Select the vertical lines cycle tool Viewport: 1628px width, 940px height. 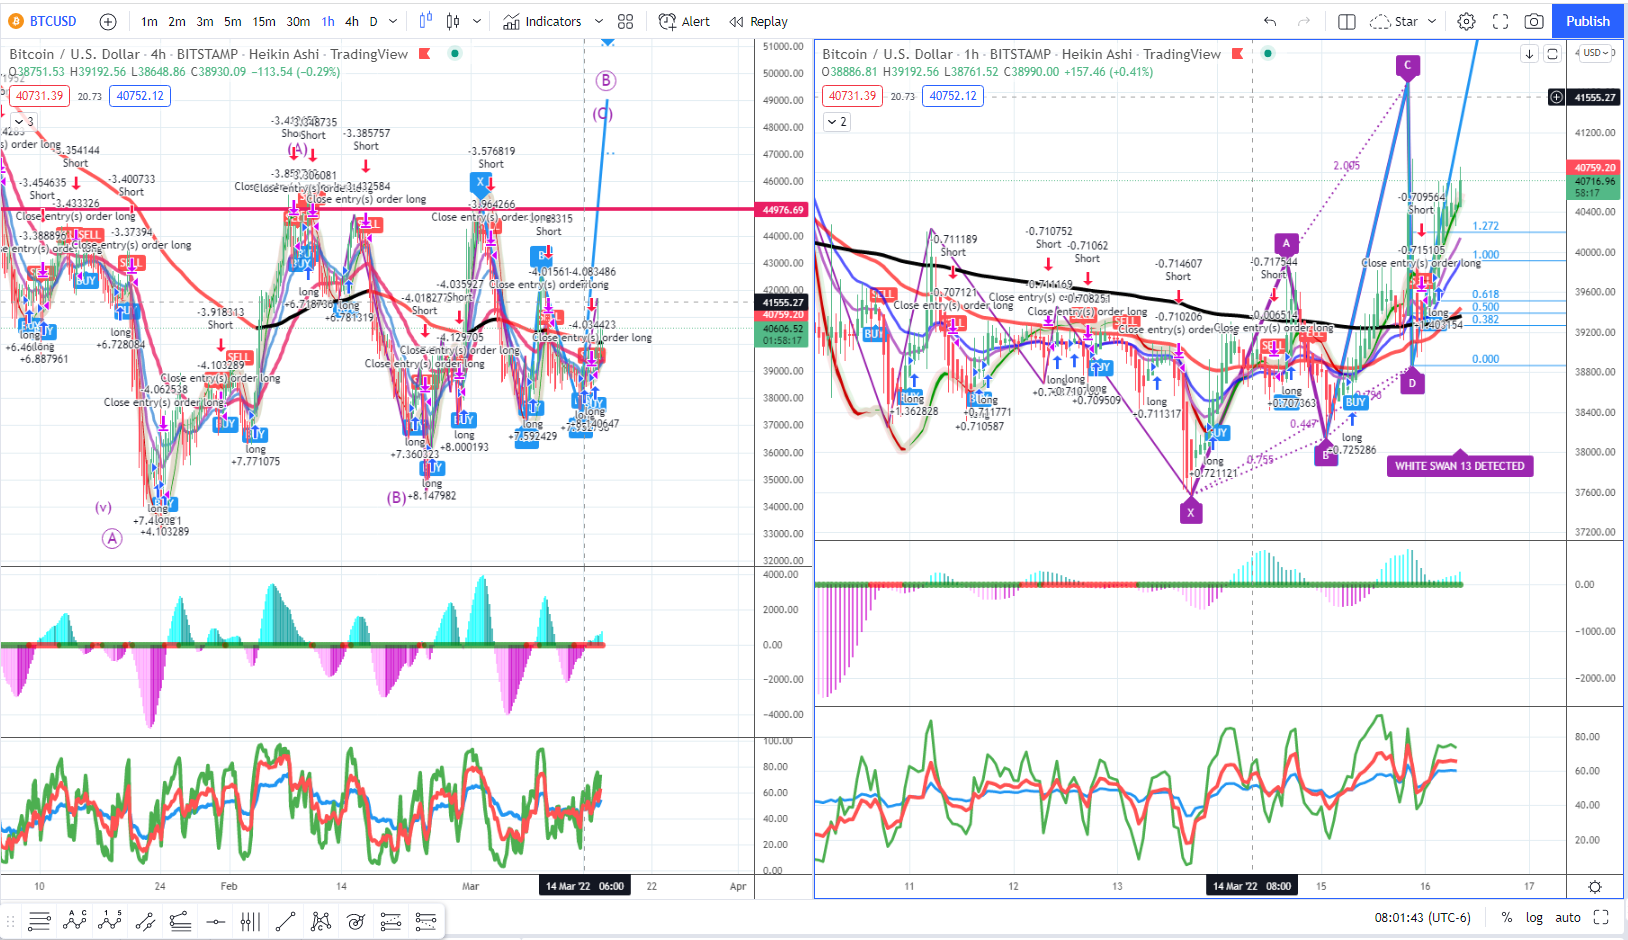(x=250, y=921)
